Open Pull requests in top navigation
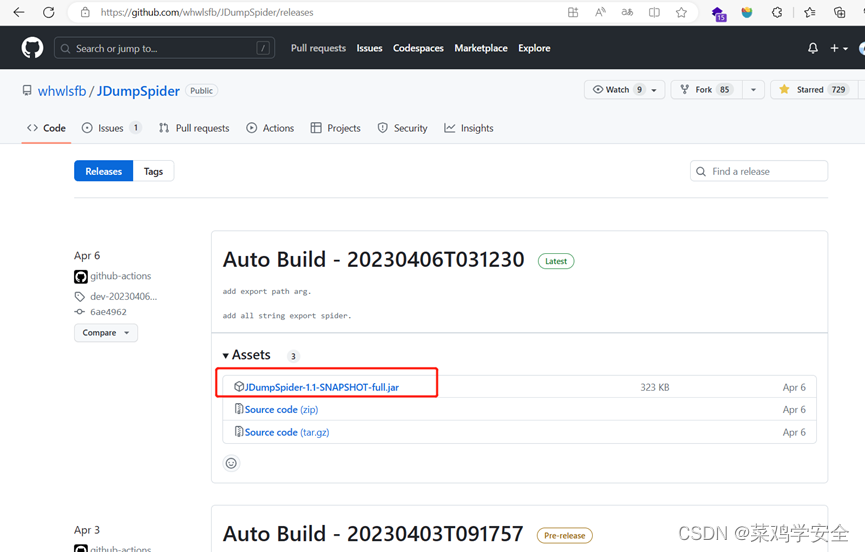865x552 pixels. [x=318, y=49]
